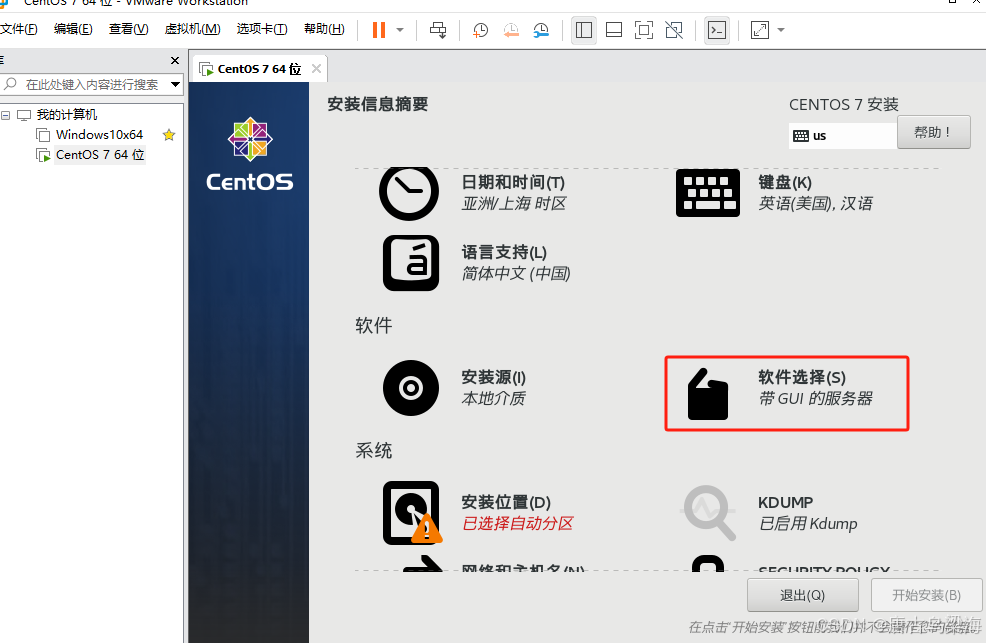
Task: Open the 安装源(I) disc icon
Action: (411, 388)
